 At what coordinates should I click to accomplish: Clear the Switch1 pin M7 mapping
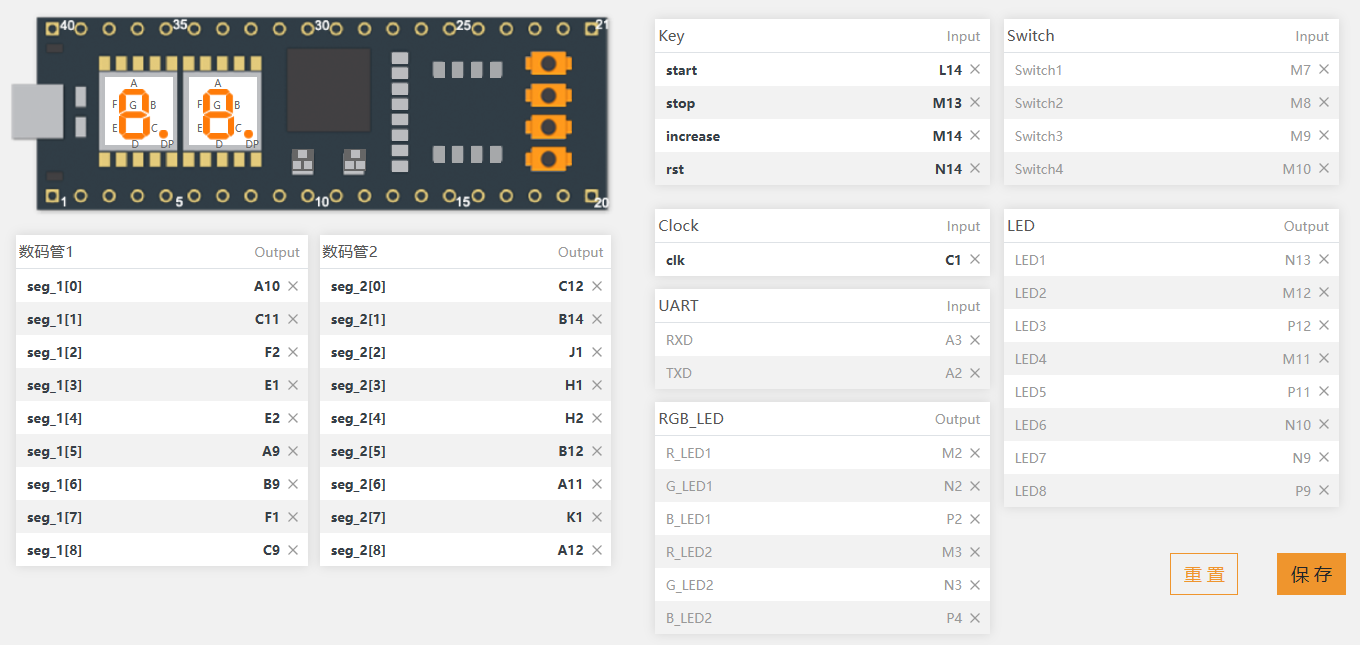1324,70
